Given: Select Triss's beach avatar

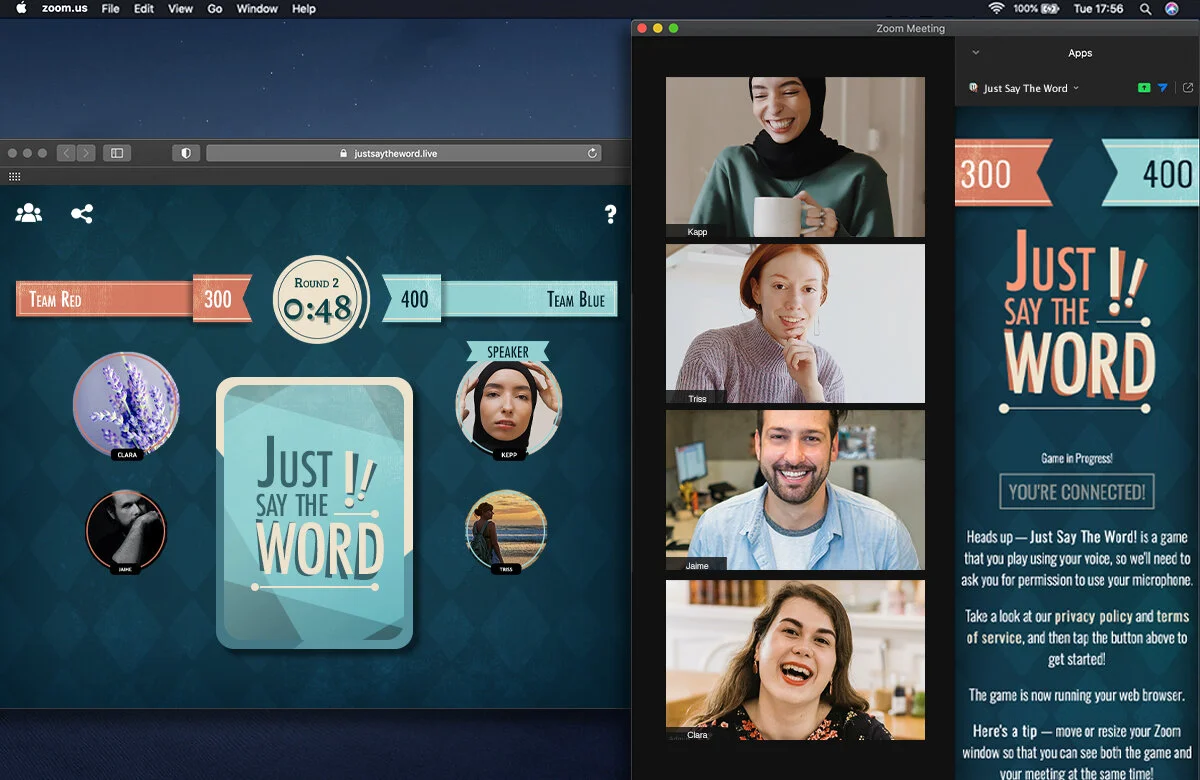Looking at the screenshot, I should point(506,530).
